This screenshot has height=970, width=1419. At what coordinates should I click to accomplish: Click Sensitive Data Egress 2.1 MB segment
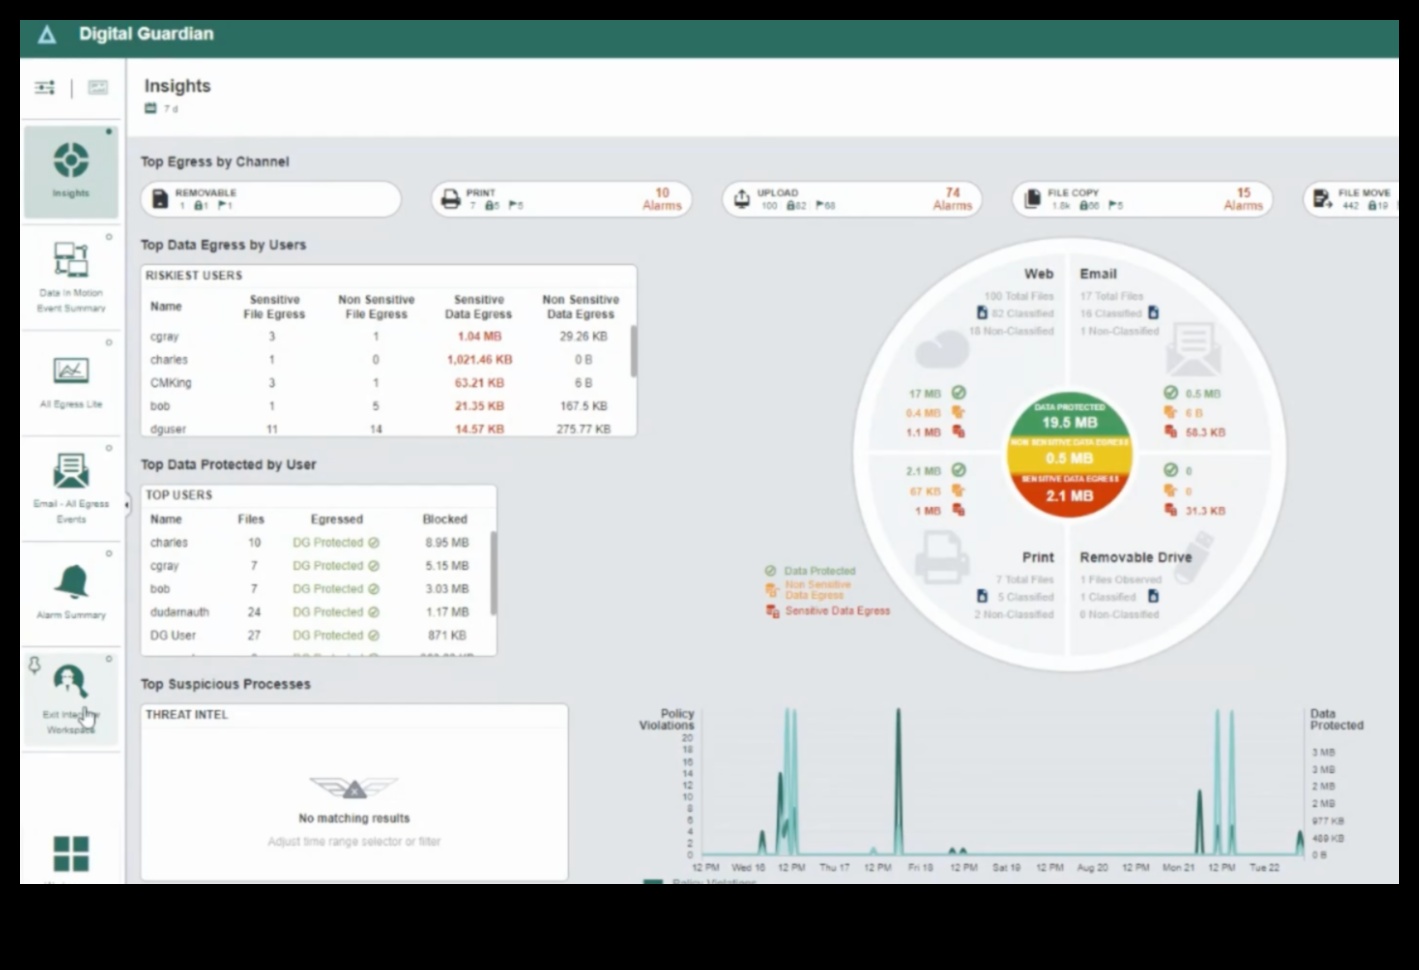click(1069, 492)
